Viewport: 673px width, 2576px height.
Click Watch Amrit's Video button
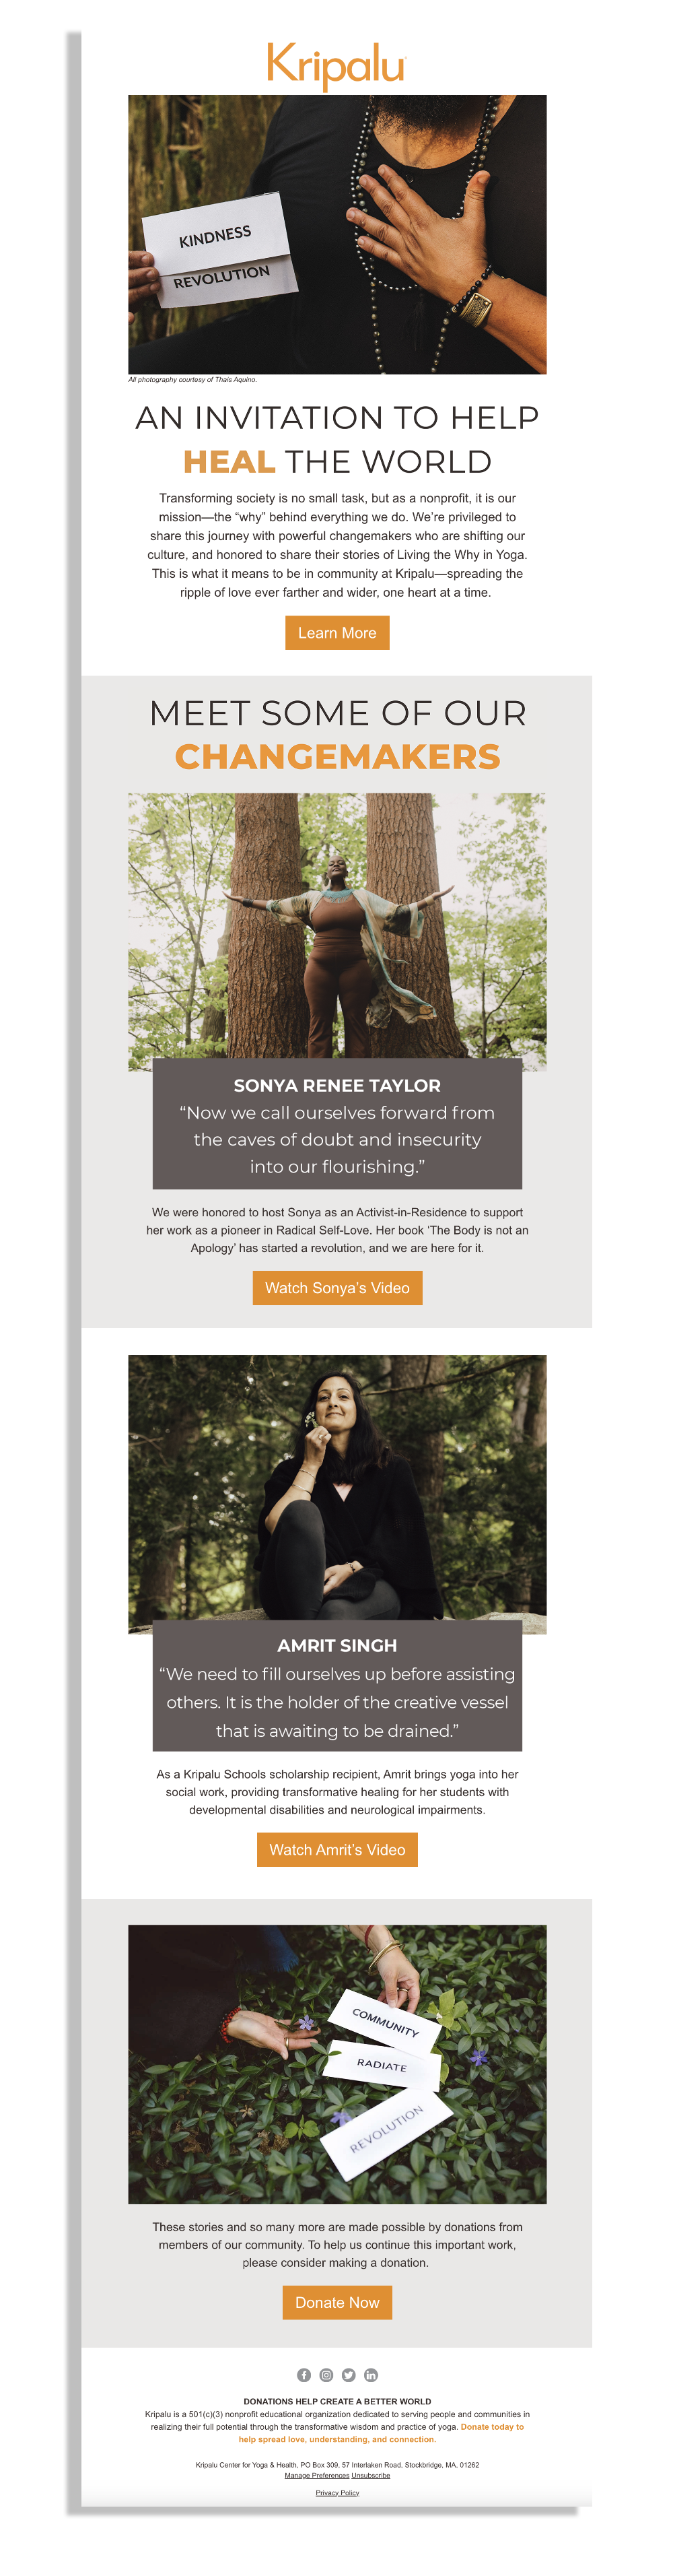[x=337, y=1849]
